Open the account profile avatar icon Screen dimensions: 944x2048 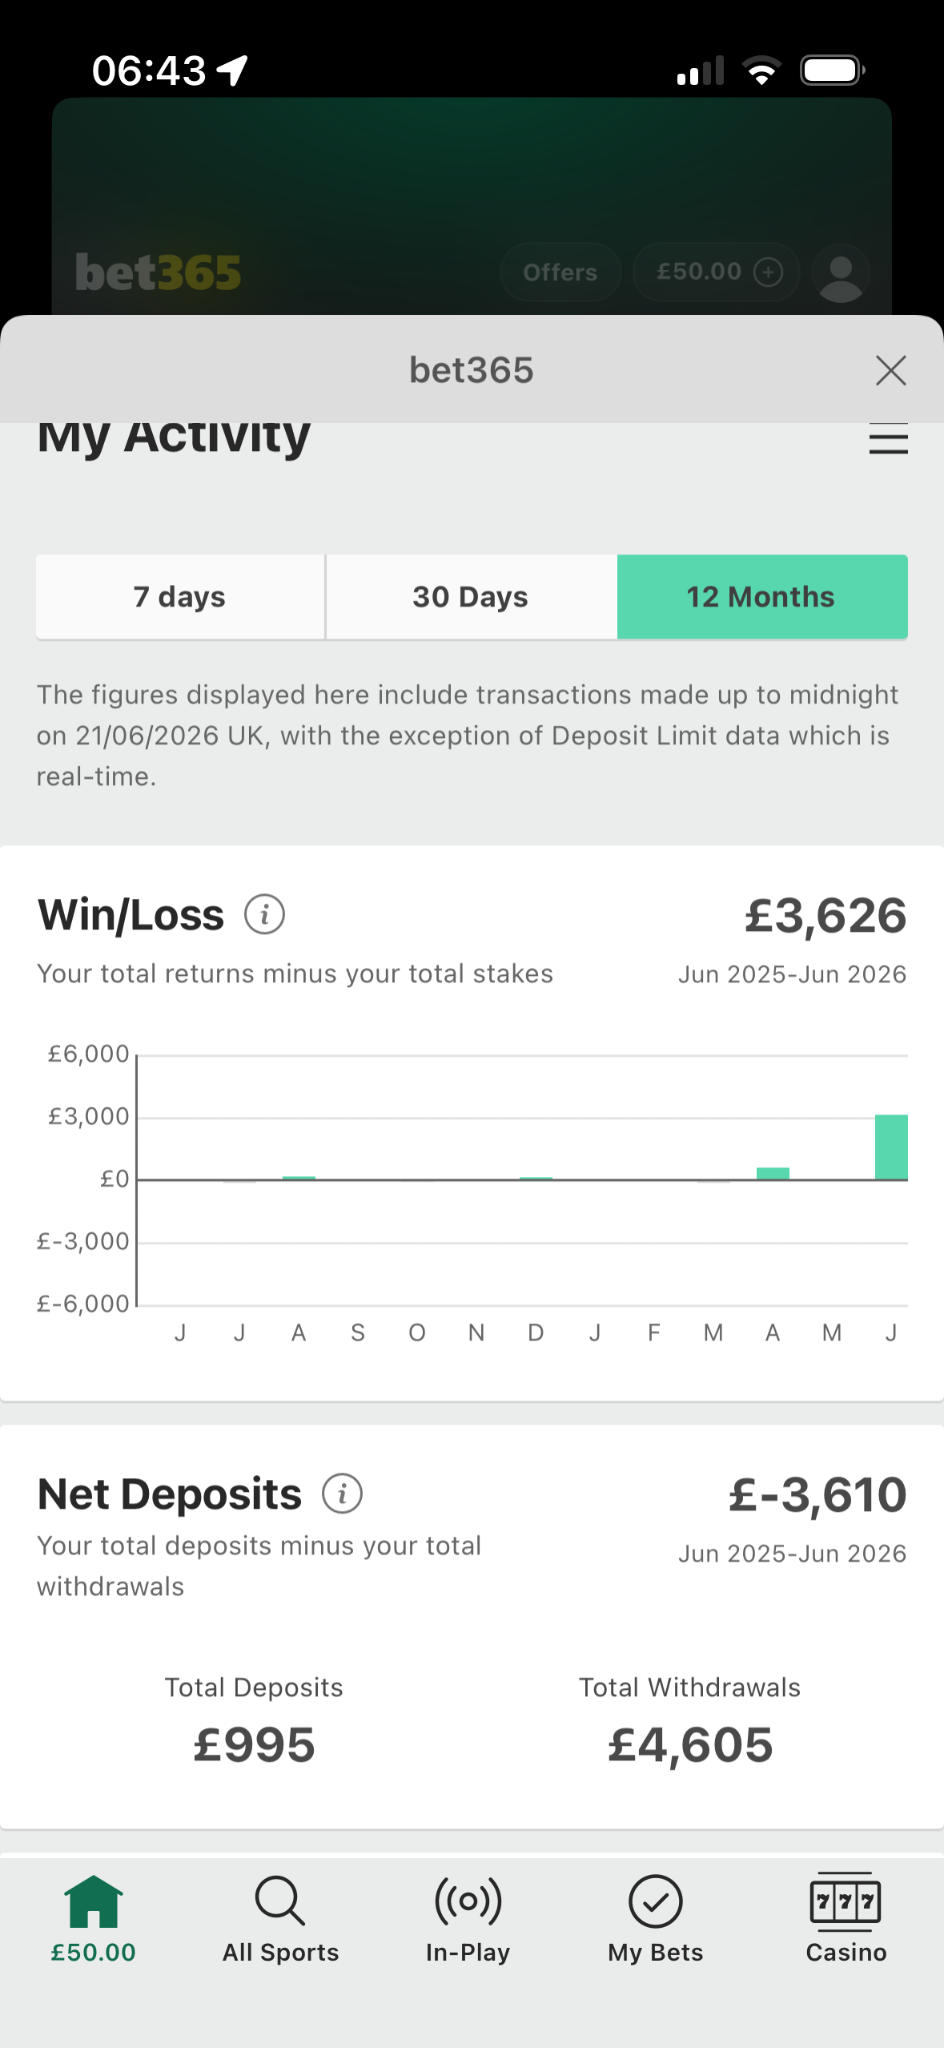click(x=841, y=272)
